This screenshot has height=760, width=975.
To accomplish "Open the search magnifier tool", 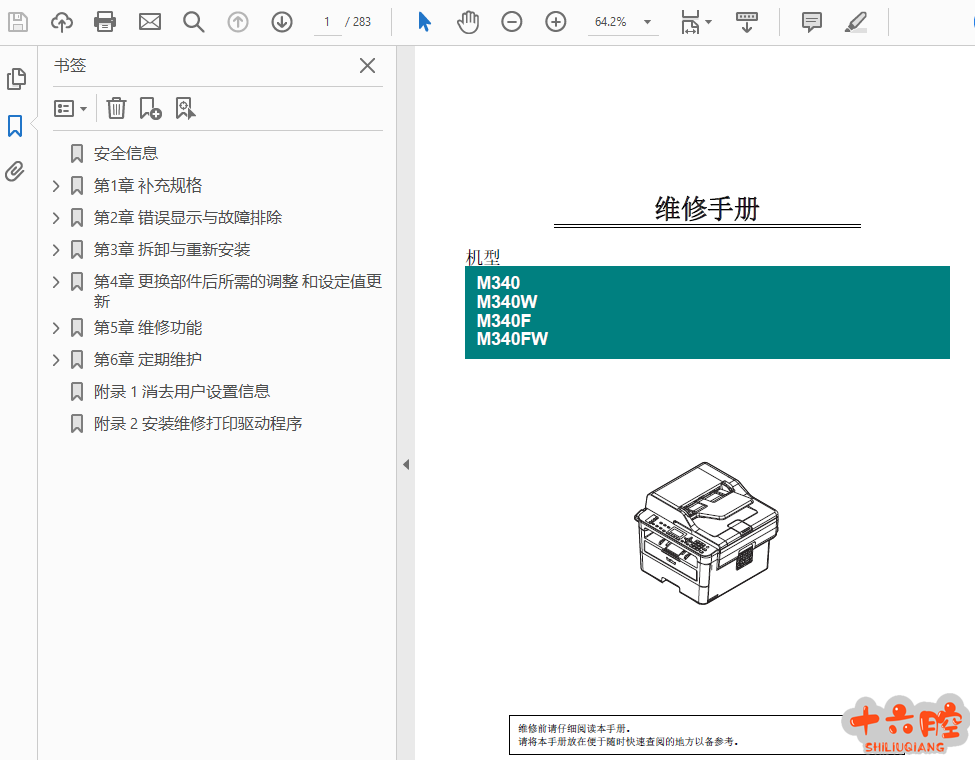I will pyautogui.click(x=194, y=21).
